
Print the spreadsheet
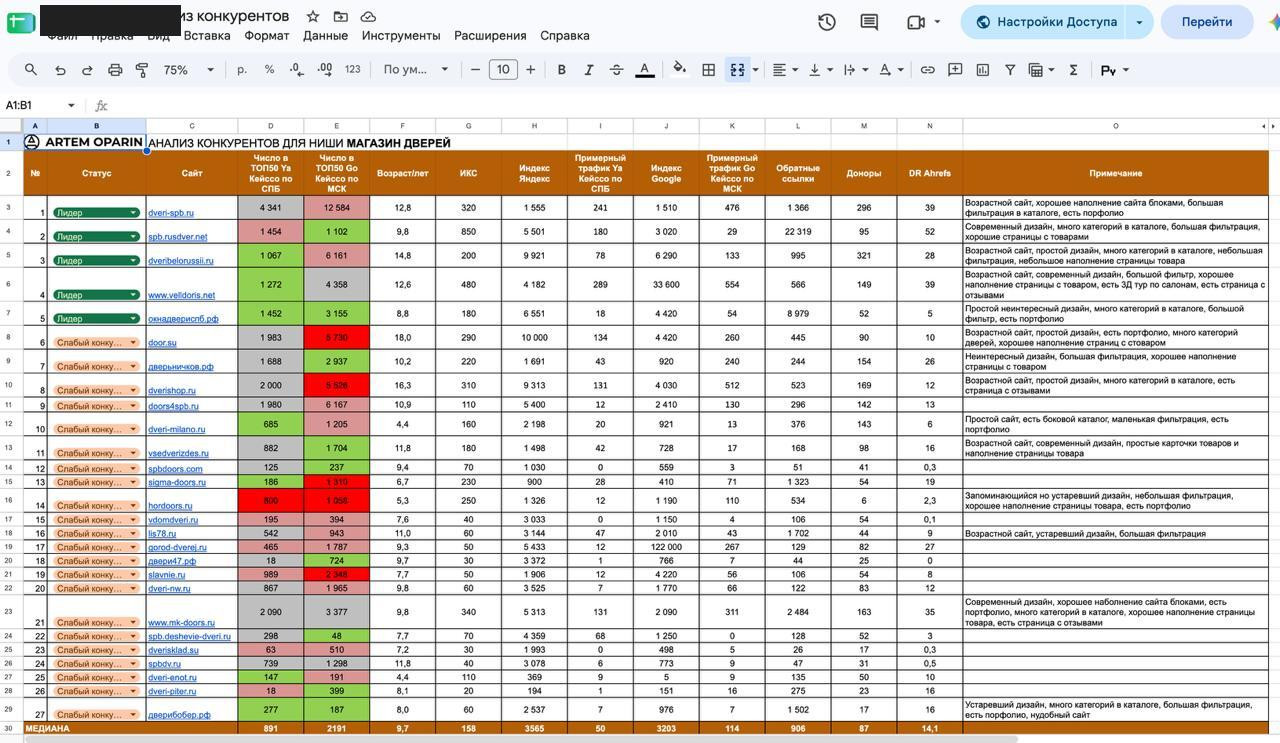click(115, 70)
